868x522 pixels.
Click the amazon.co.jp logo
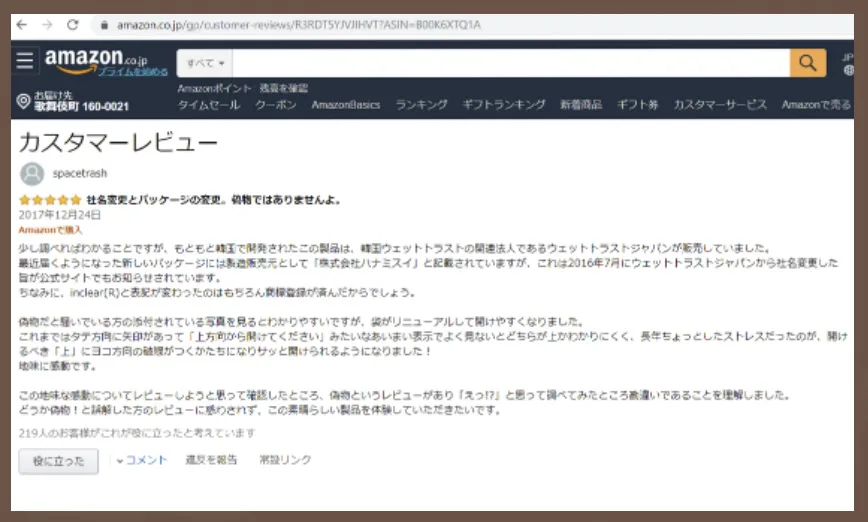[96, 59]
